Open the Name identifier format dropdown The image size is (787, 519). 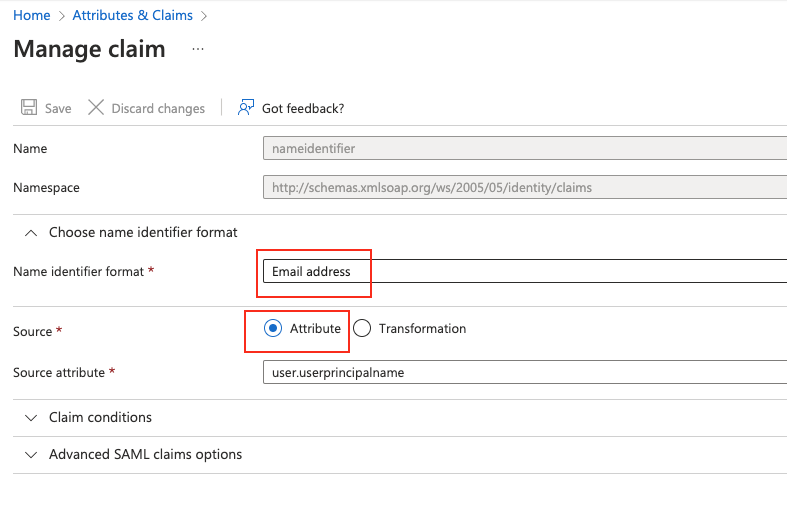(x=524, y=271)
